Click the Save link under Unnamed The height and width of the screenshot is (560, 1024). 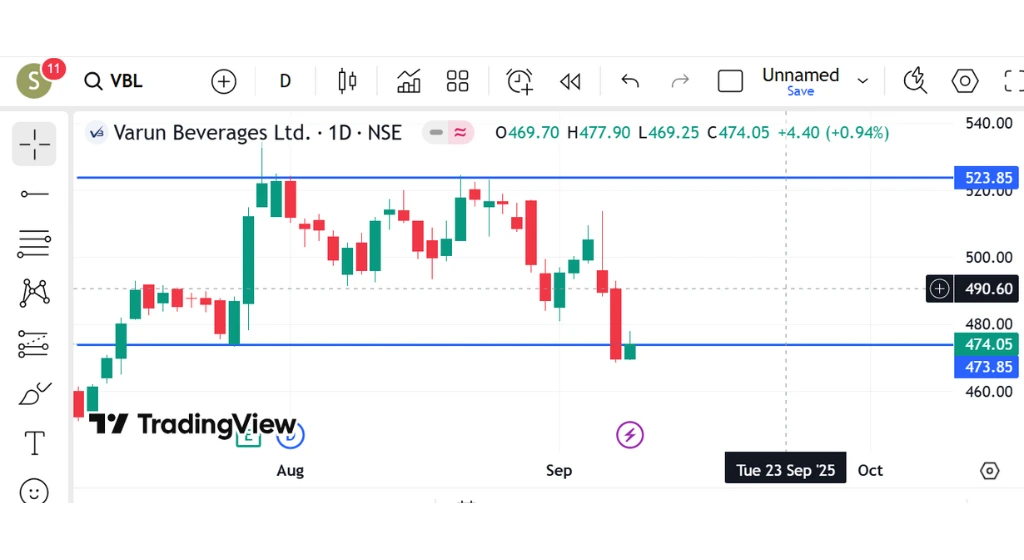point(800,91)
